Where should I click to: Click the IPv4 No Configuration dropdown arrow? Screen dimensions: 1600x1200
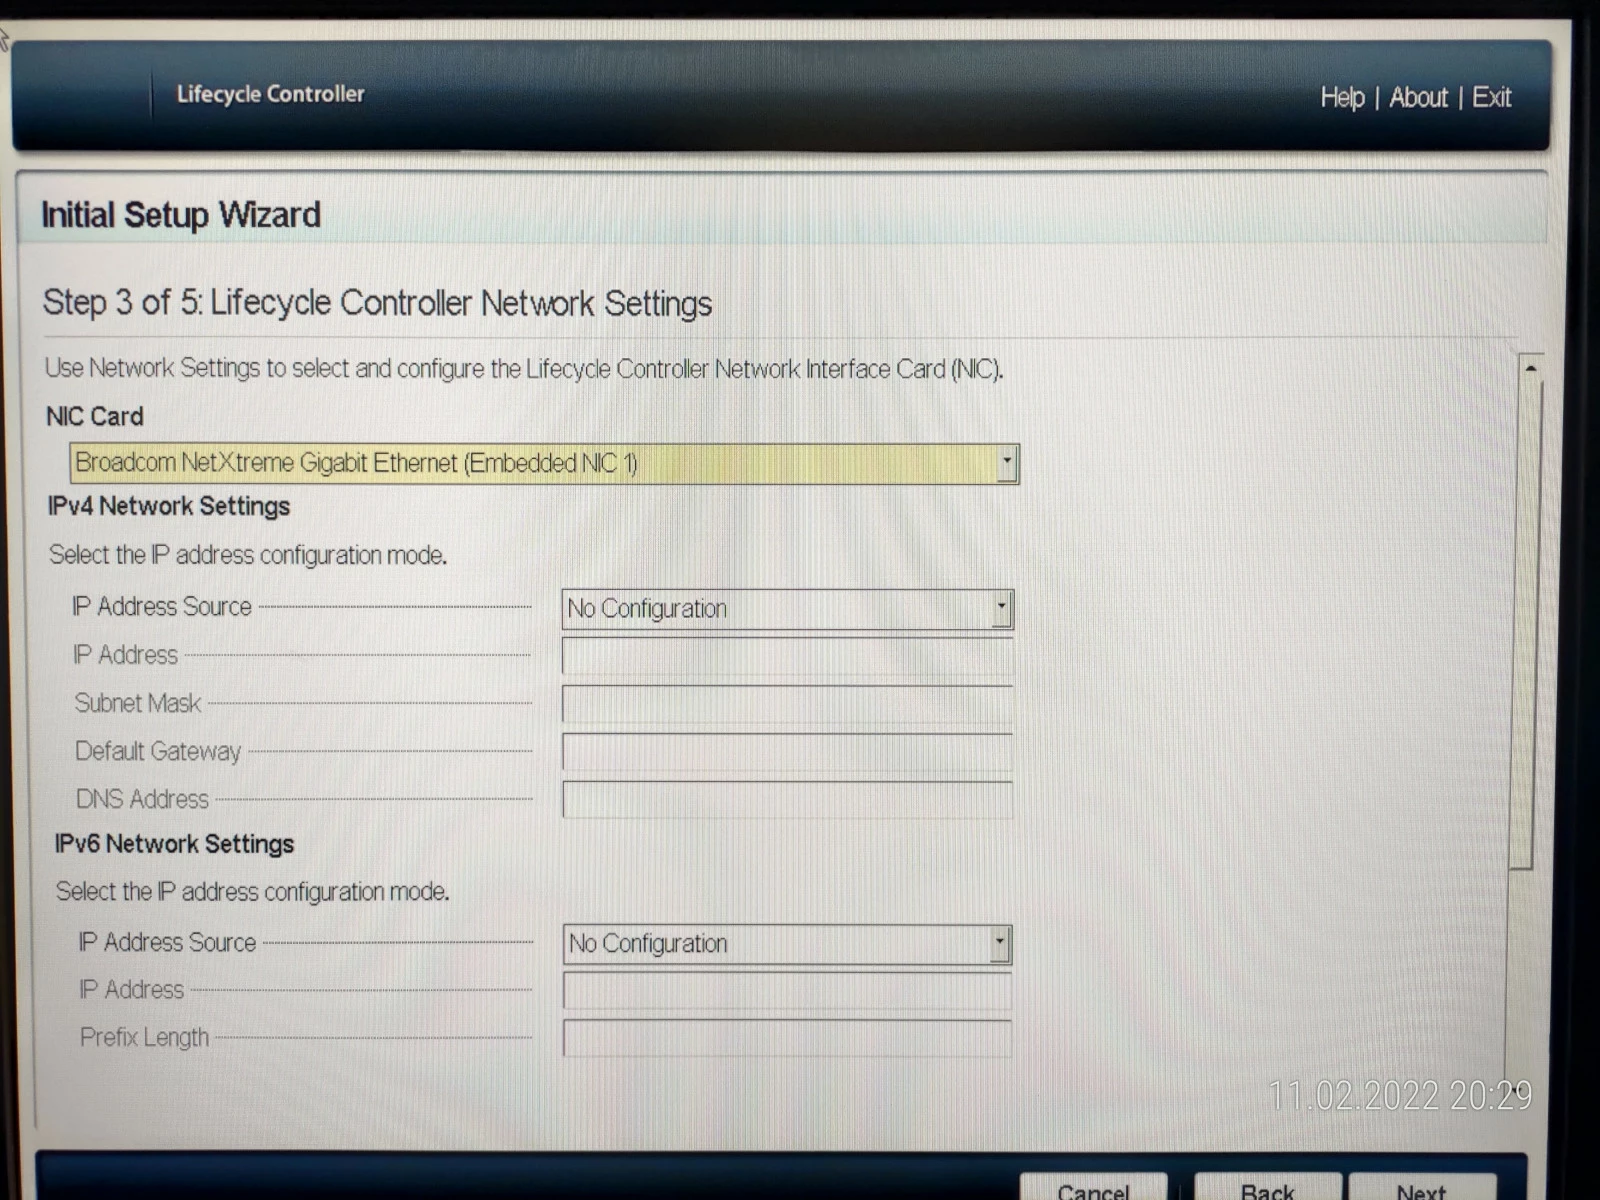pyautogui.click(x=1002, y=609)
